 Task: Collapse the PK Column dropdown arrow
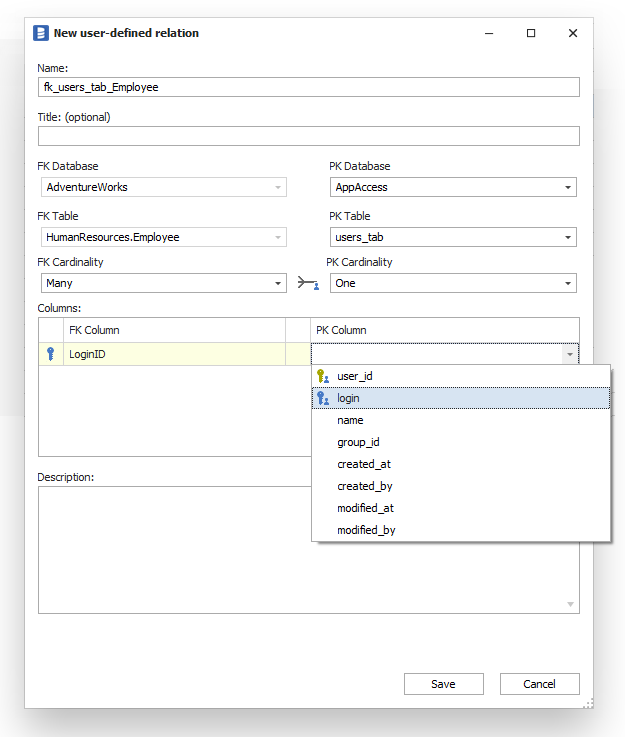(x=569, y=354)
